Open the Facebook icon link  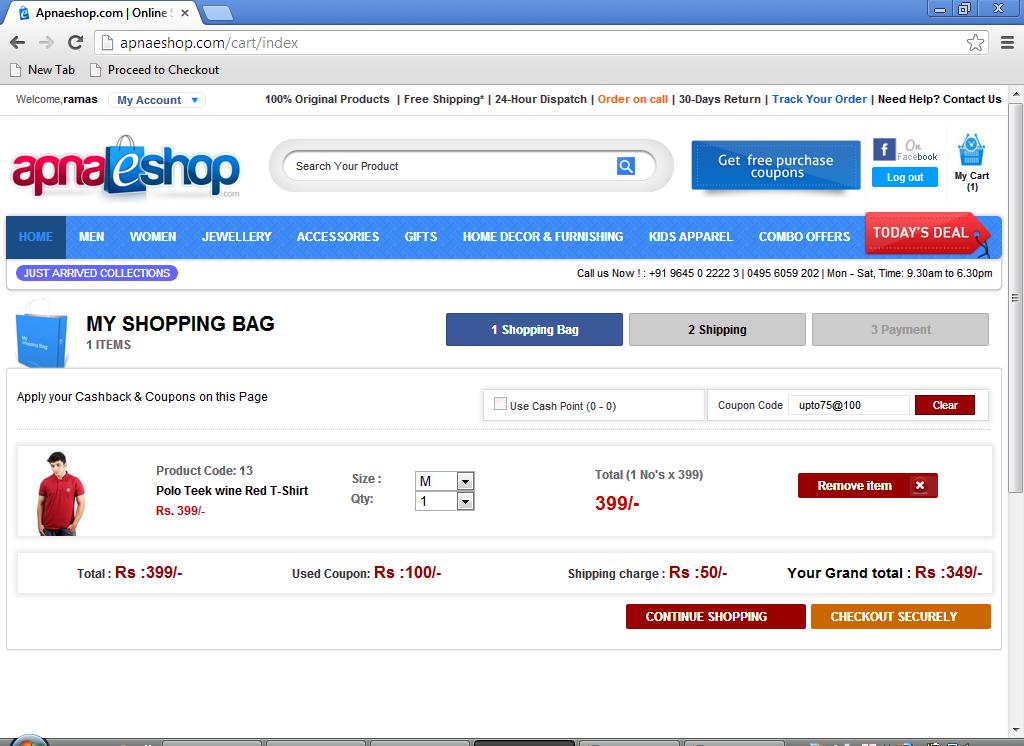point(884,150)
